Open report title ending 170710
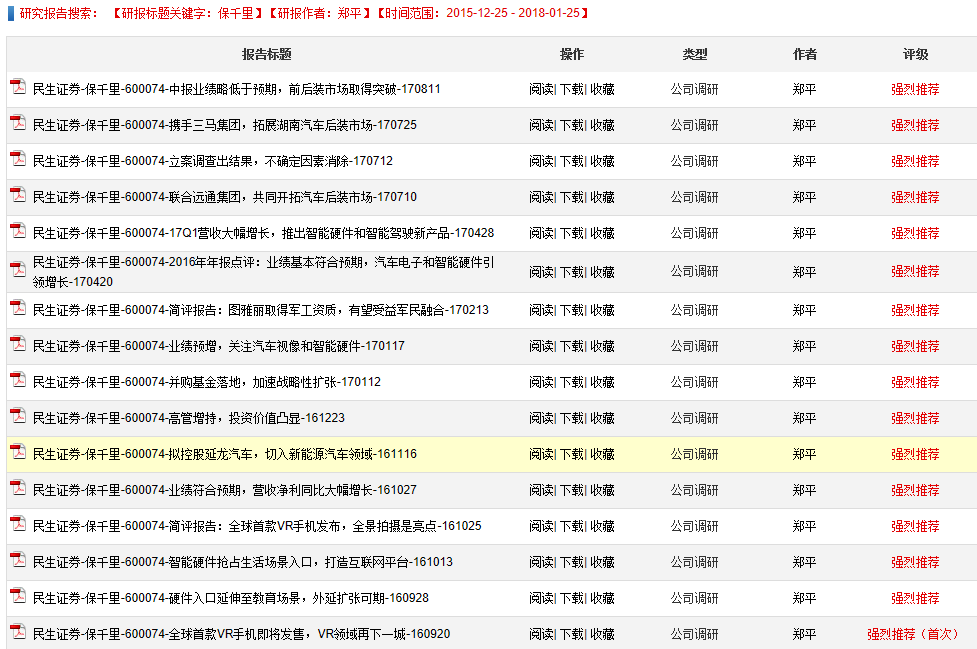977x649 pixels. 224,197
